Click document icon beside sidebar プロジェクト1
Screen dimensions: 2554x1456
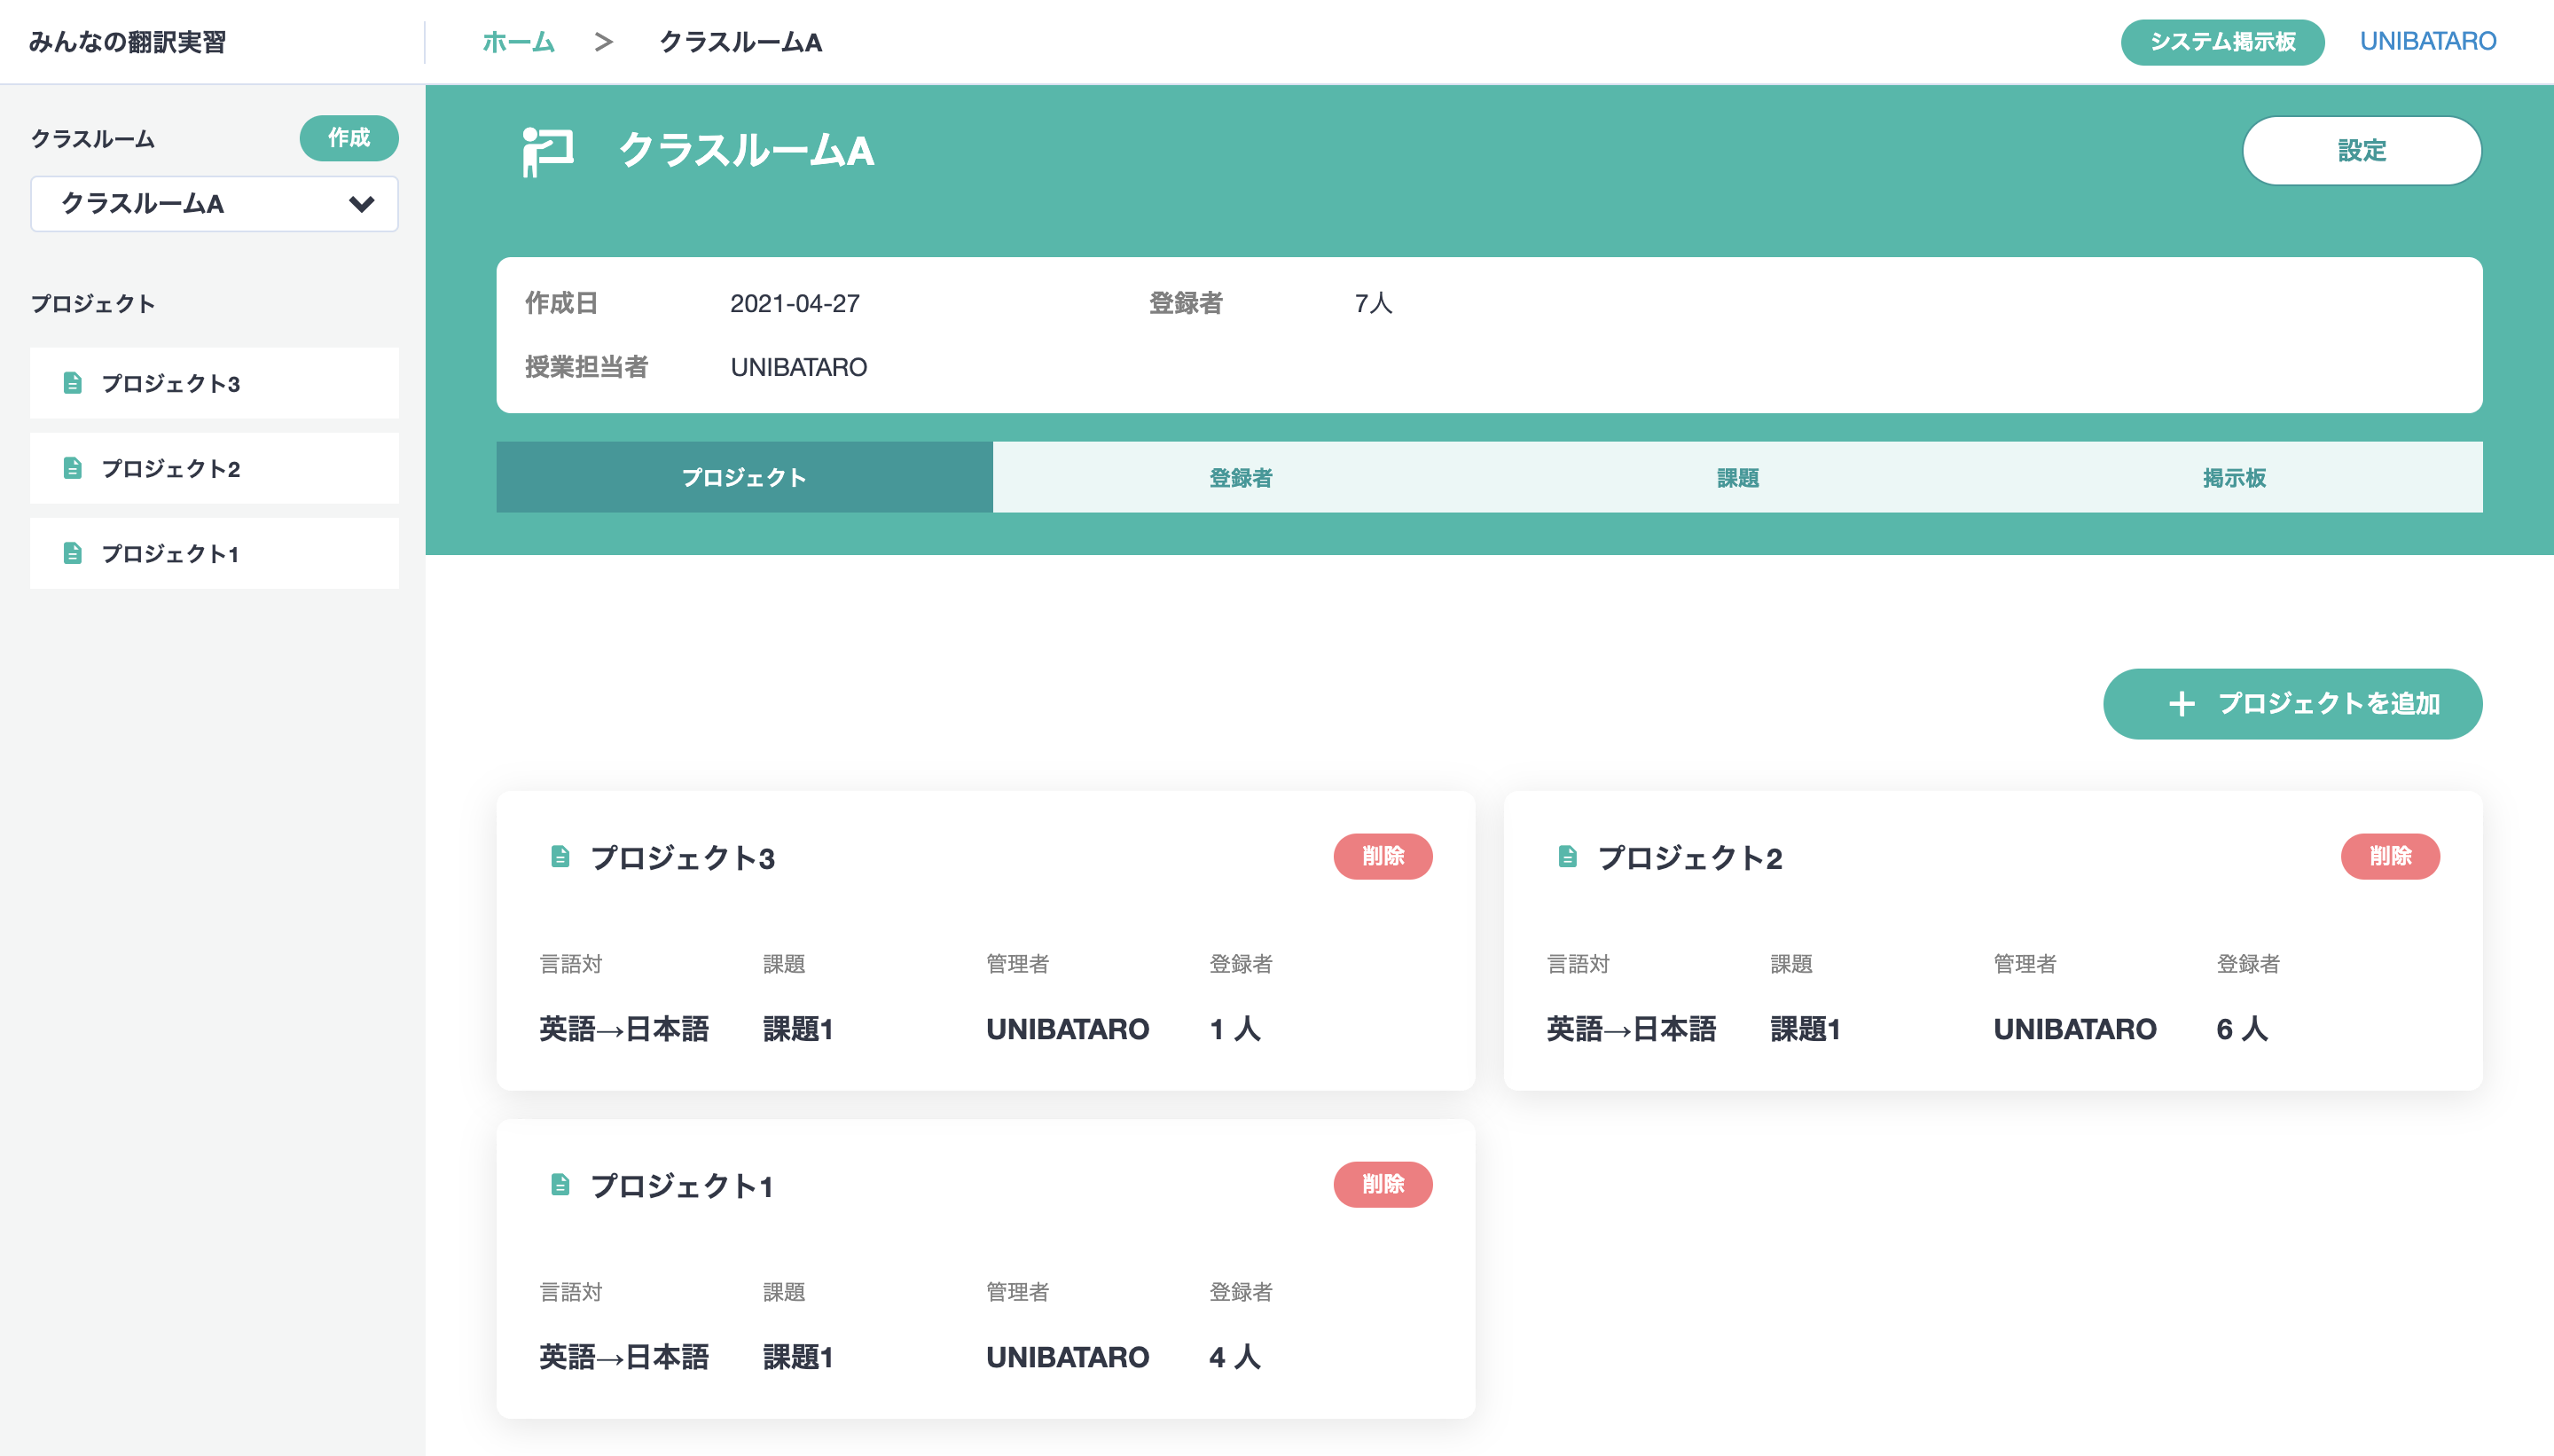(72, 553)
